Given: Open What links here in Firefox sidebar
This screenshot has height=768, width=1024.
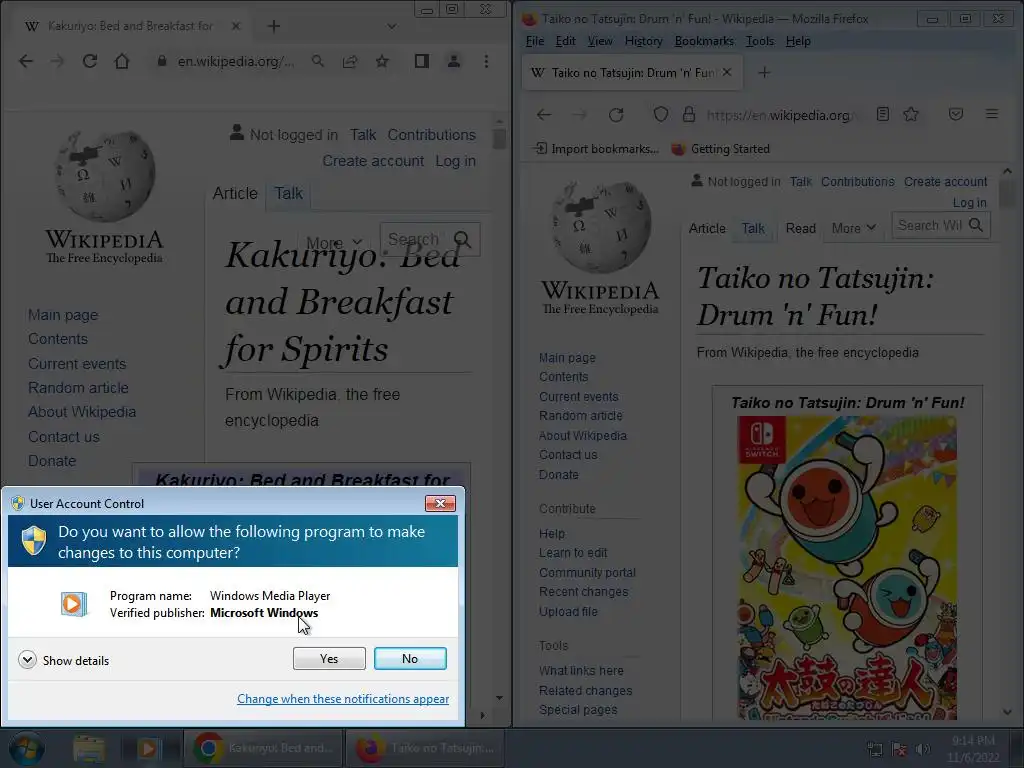Looking at the screenshot, I should 581,671.
